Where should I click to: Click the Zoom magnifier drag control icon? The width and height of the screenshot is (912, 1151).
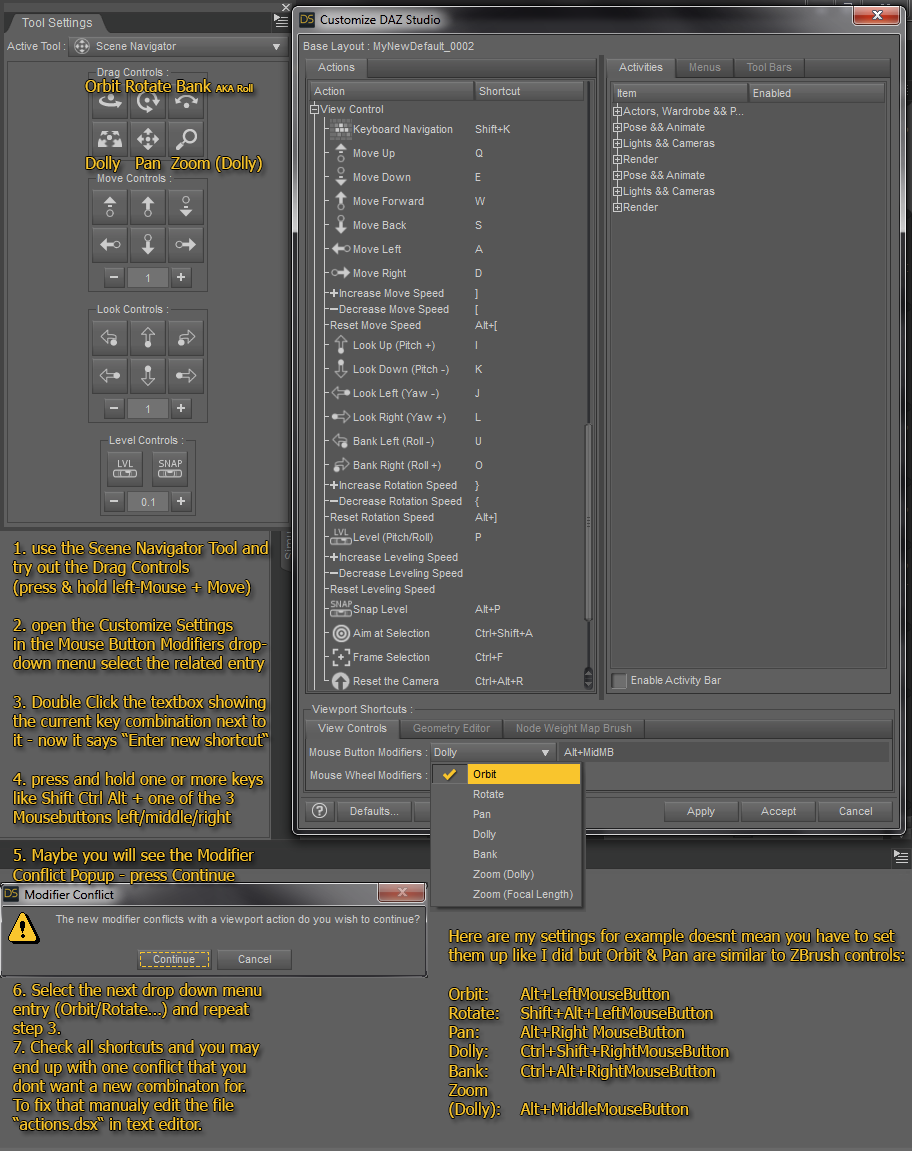(186, 139)
